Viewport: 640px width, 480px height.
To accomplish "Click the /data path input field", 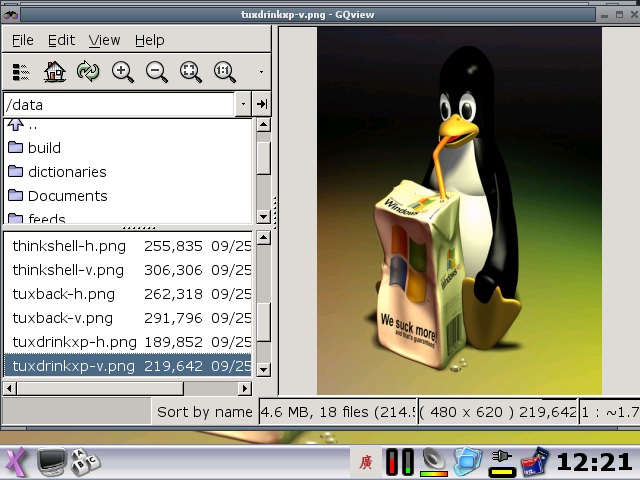I will click(x=118, y=104).
